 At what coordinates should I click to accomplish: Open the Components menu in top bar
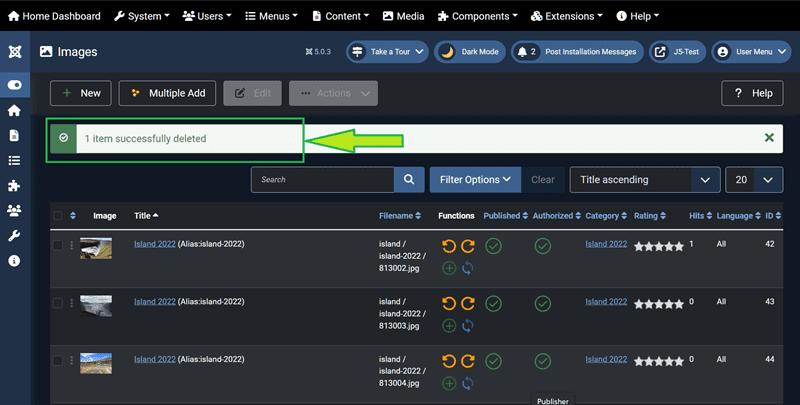tap(472, 16)
